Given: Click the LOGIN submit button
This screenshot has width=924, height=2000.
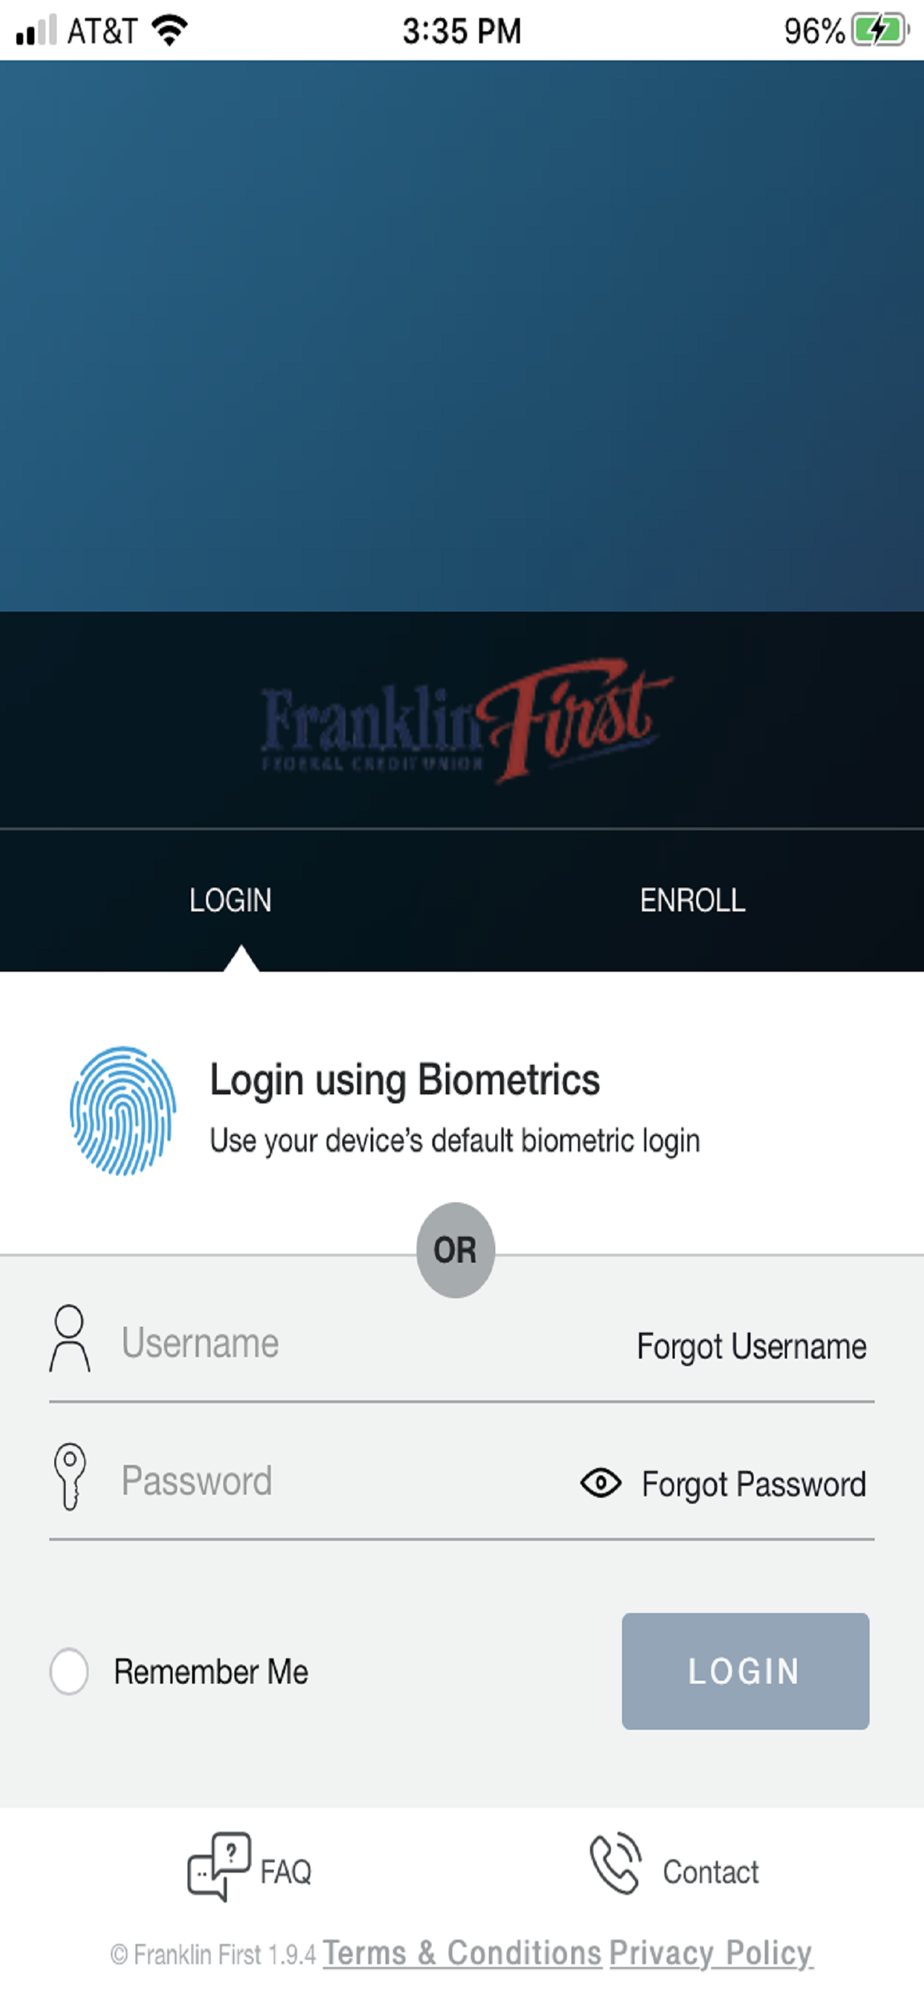Looking at the screenshot, I should click(745, 1671).
